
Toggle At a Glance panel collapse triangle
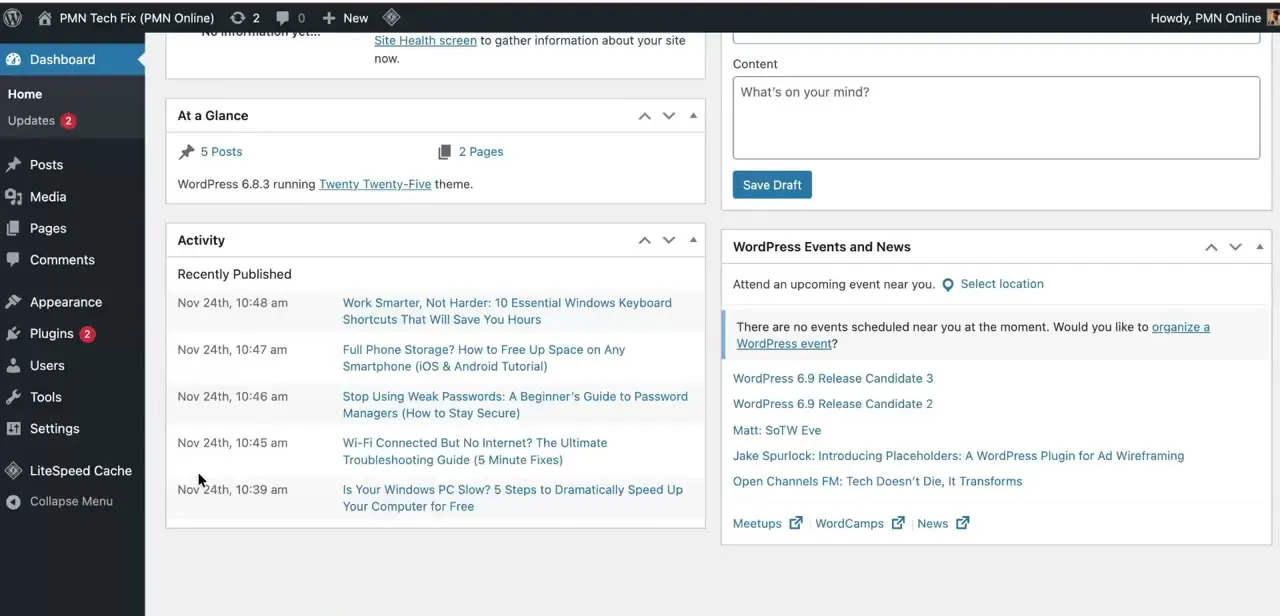click(x=693, y=116)
